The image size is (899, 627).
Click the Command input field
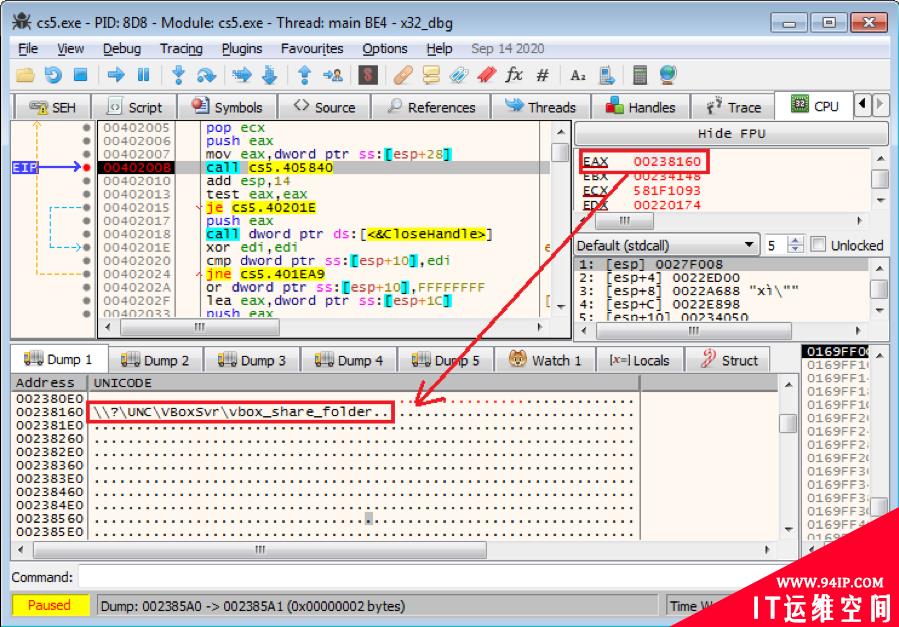436,577
